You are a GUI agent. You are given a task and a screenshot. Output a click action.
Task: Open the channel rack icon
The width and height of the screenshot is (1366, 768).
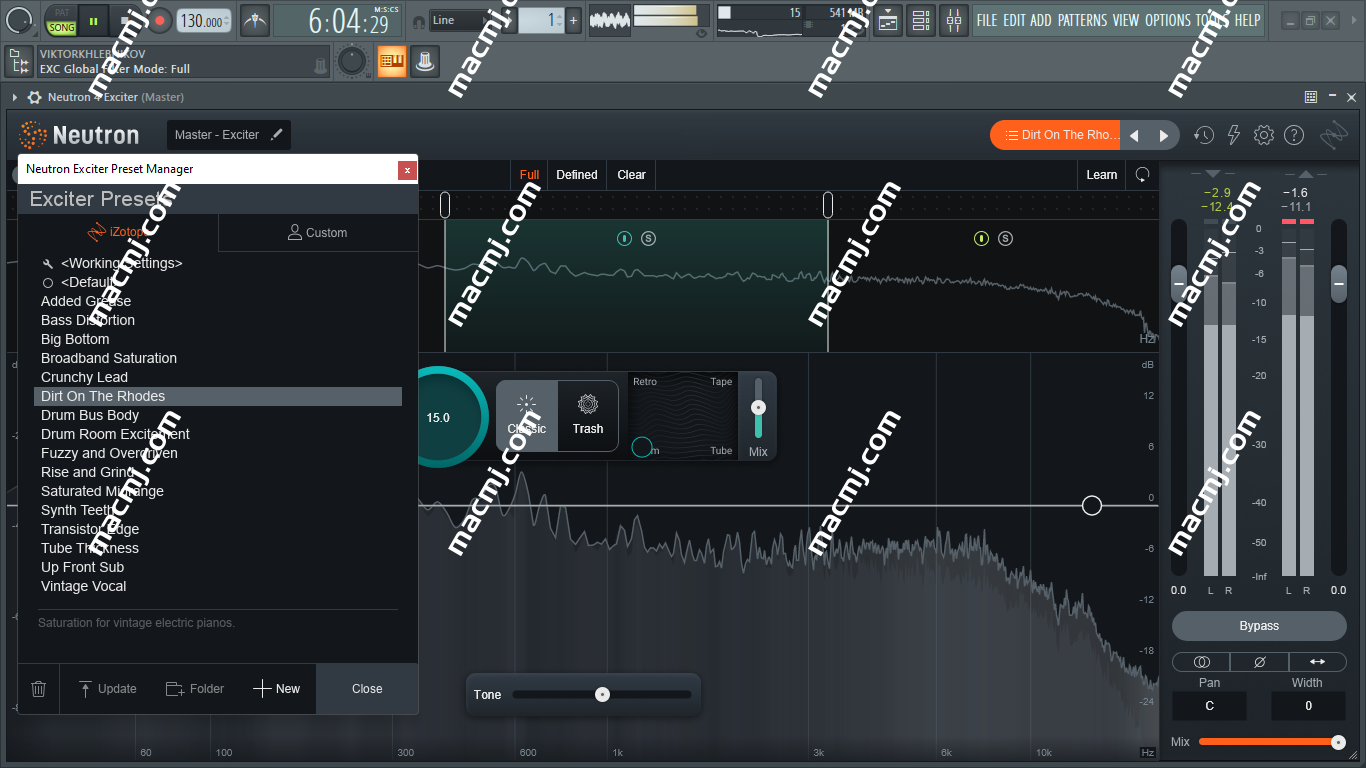[x=921, y=20]
